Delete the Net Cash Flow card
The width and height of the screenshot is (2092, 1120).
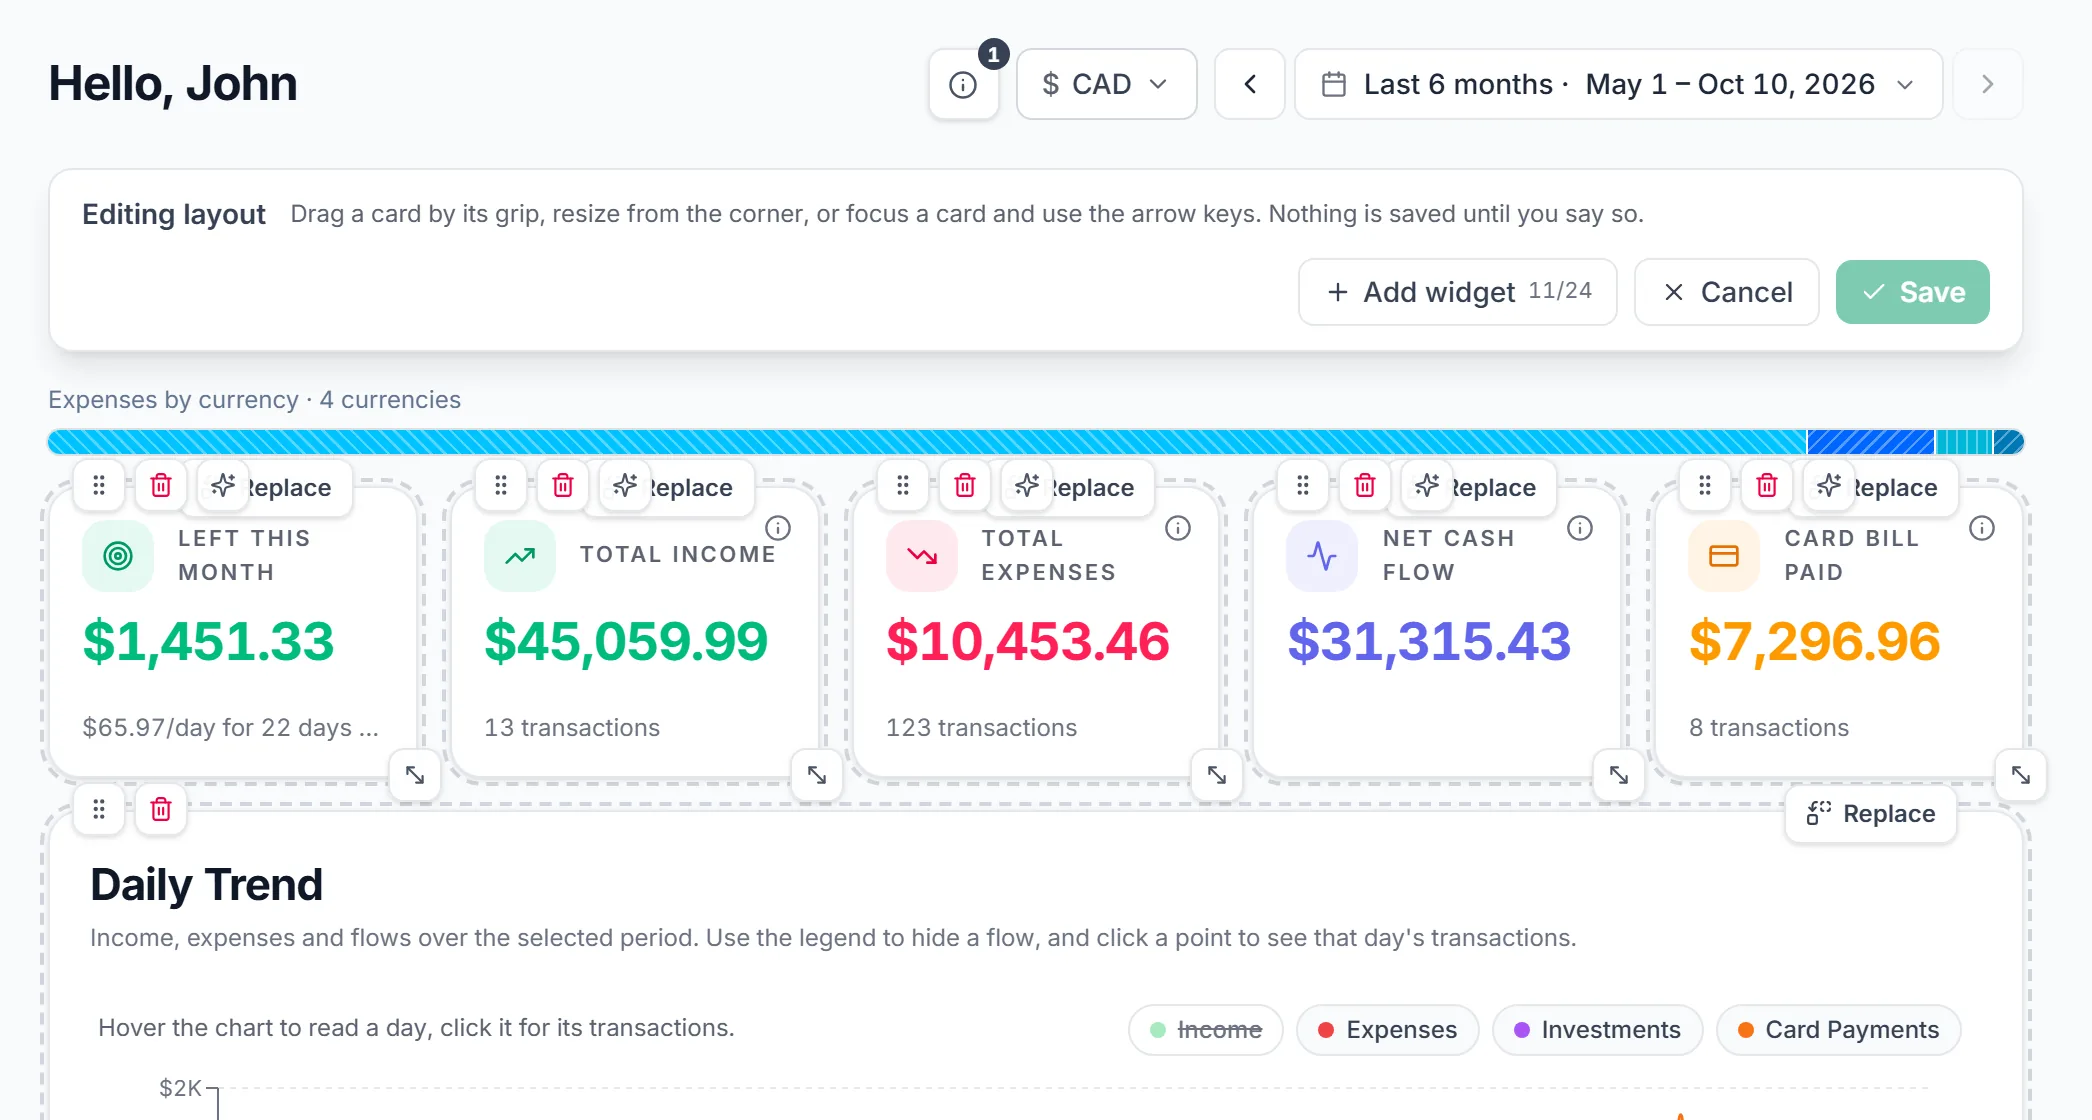point(1365,486)
